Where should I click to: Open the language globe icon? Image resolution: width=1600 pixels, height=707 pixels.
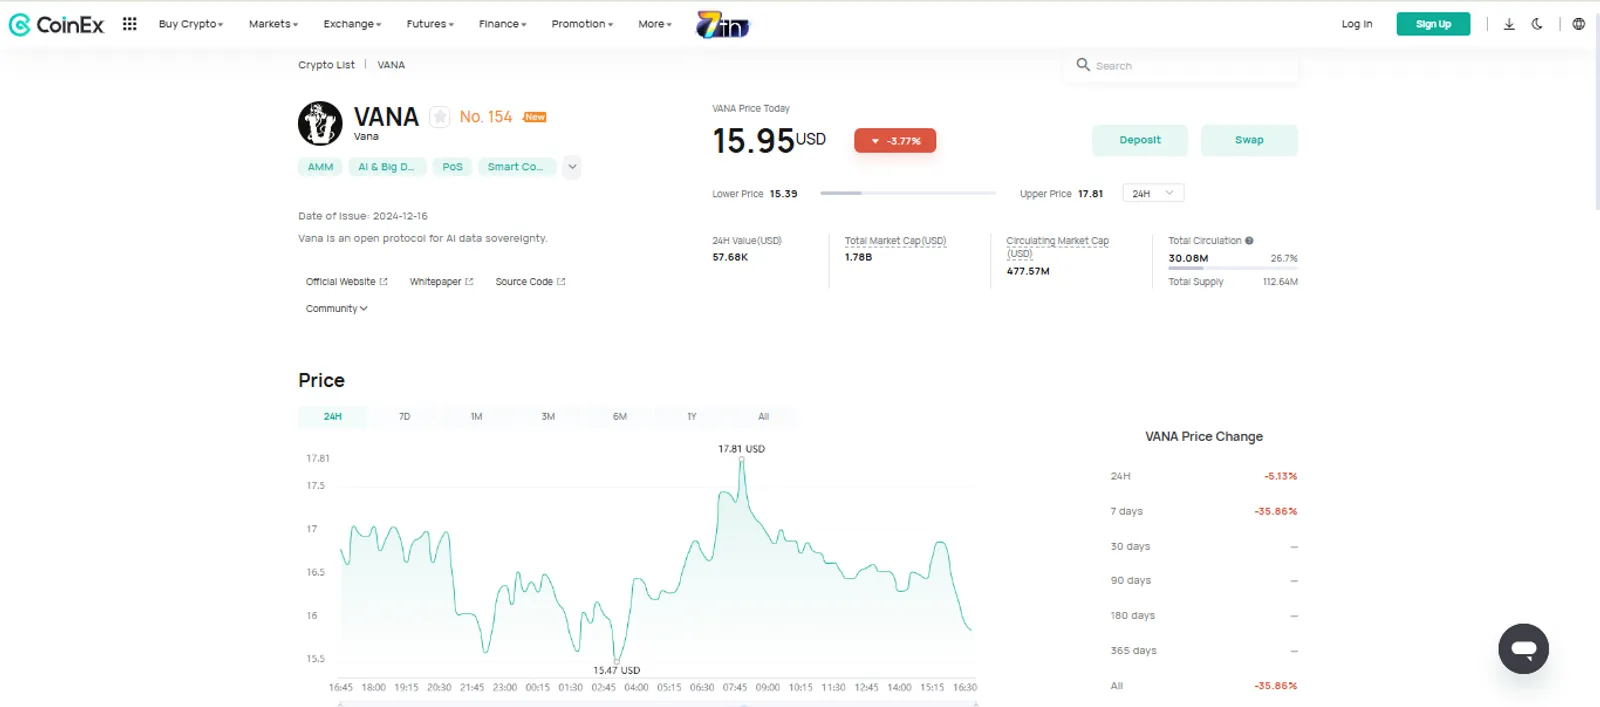click(x=1578, y=24)
